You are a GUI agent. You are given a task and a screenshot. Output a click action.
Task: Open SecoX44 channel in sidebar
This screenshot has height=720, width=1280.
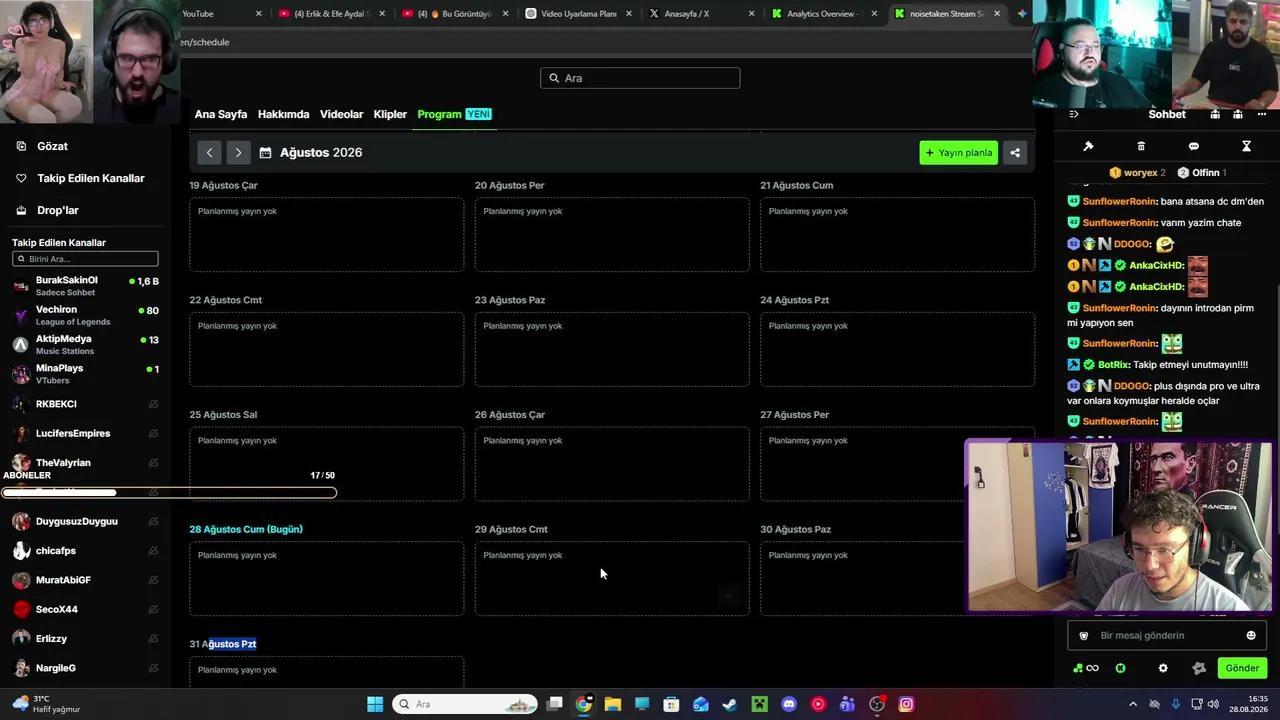click(x=85, y=609)
